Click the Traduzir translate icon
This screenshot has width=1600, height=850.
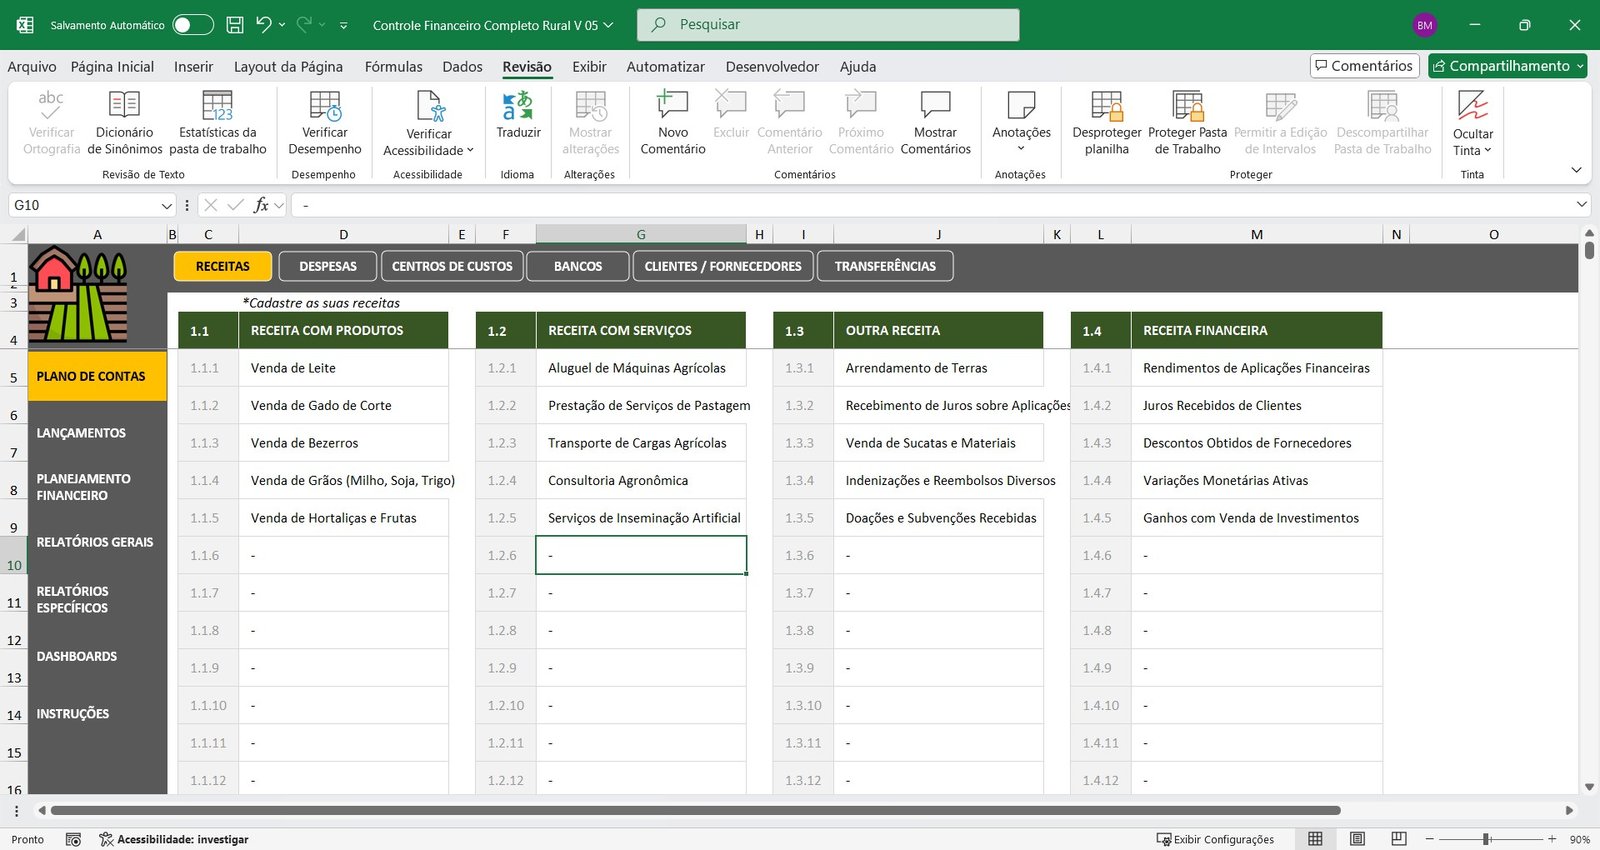click(x=518, y=106)
